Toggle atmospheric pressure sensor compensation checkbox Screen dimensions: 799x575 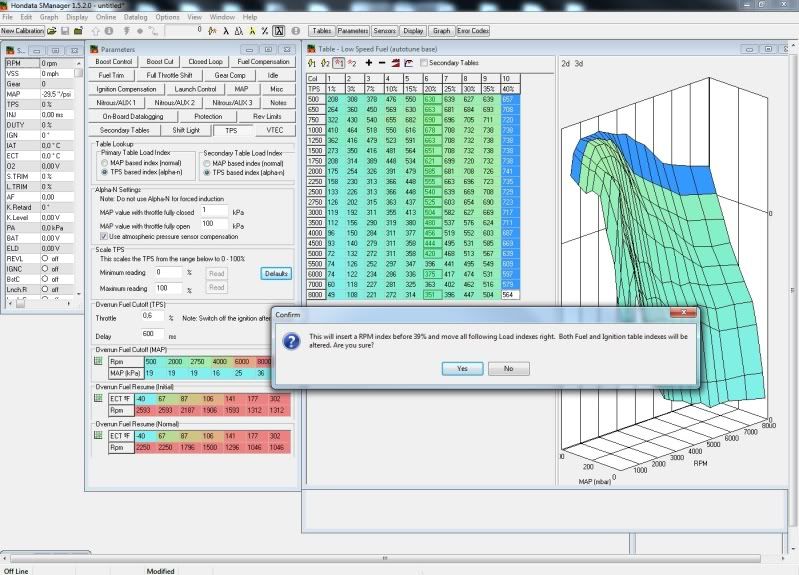pyautogui.click(x=101, y=236)
